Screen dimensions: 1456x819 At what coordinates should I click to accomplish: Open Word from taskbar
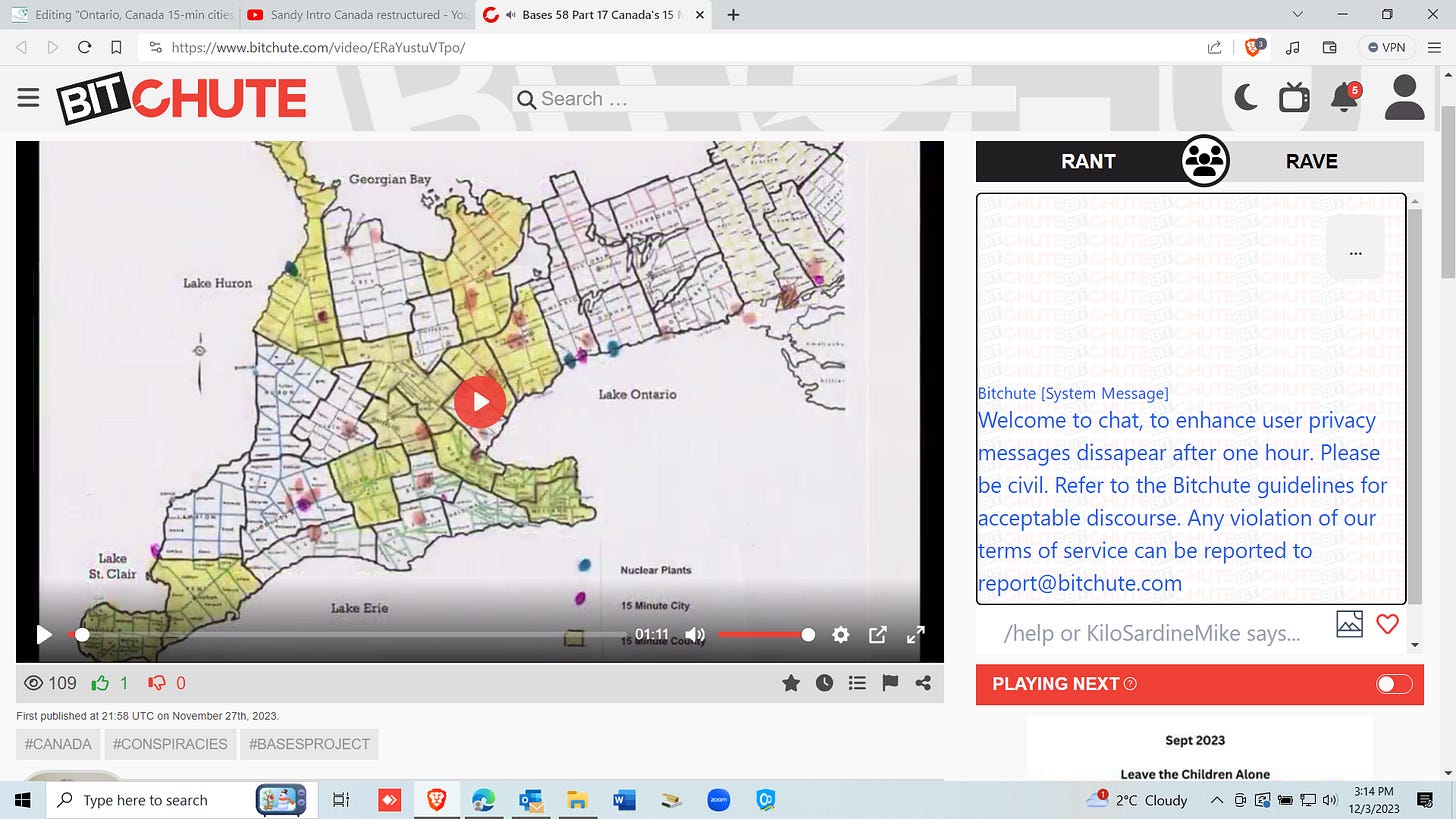[624, 800]
